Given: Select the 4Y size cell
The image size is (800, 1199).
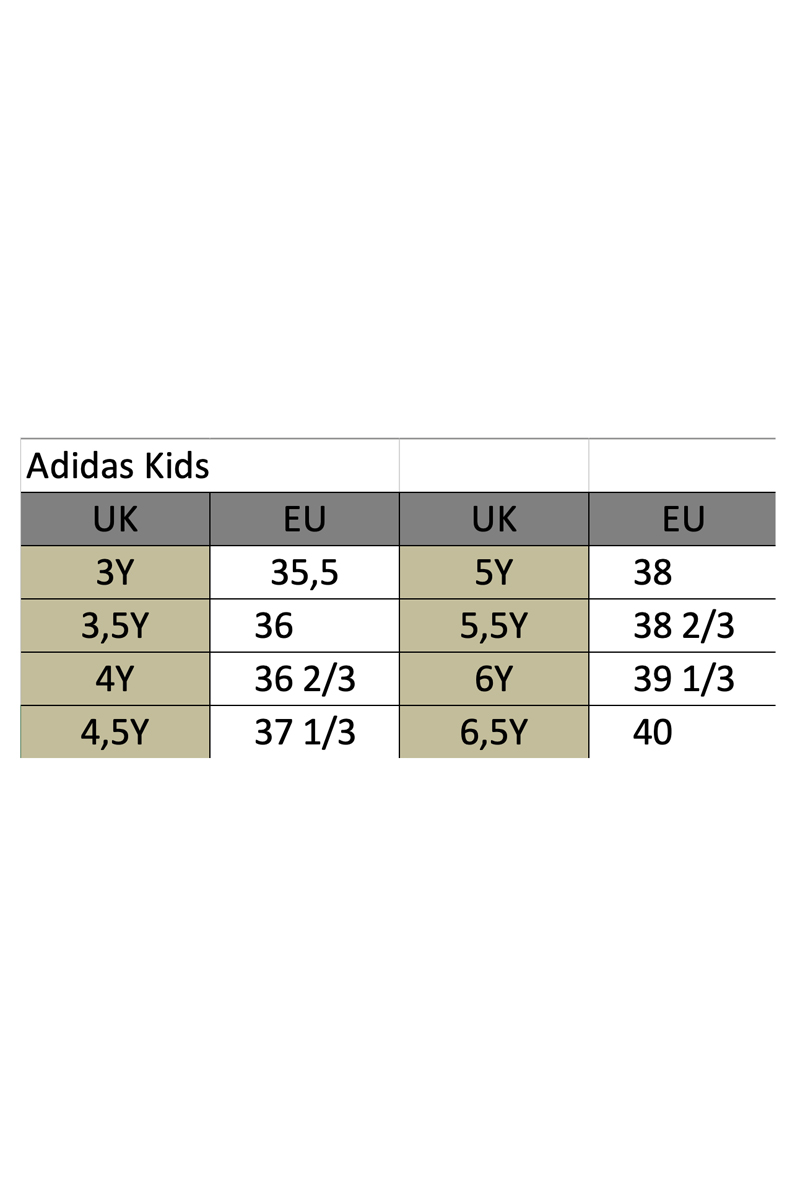Looking at the screenshot, I should click(x=115, y=679).
